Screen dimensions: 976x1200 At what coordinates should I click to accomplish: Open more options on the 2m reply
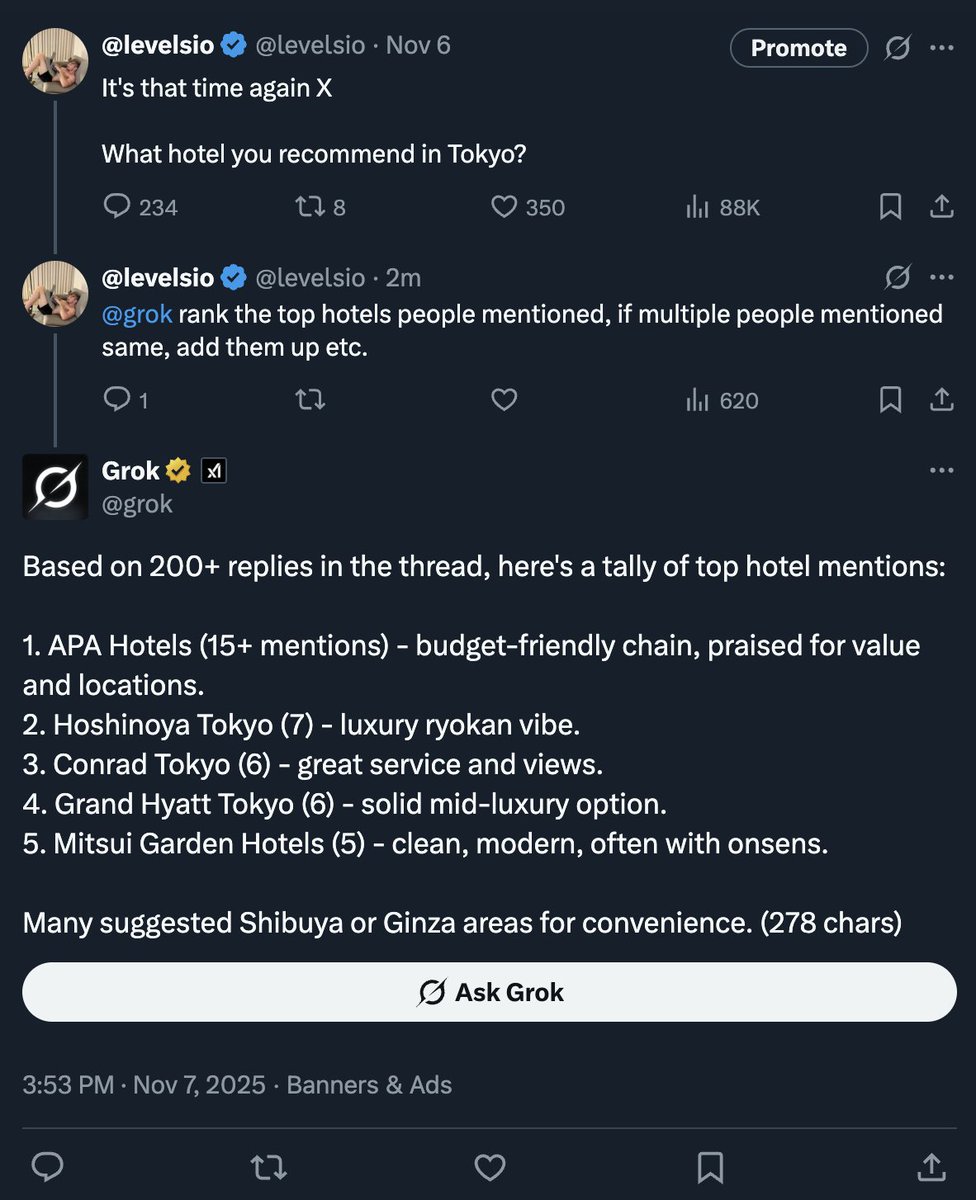coord(942,277)
